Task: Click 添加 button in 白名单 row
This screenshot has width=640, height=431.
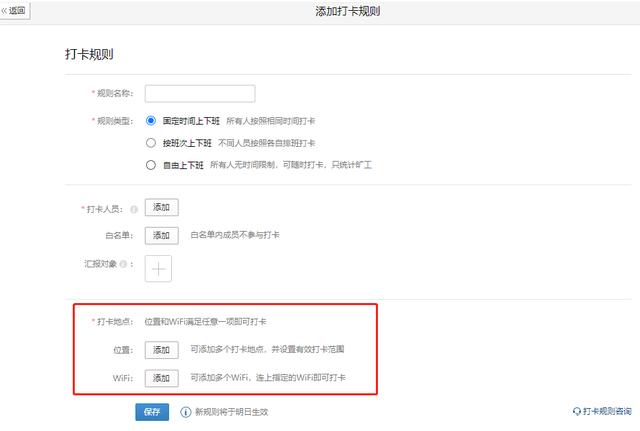Action: click(161, 235)
